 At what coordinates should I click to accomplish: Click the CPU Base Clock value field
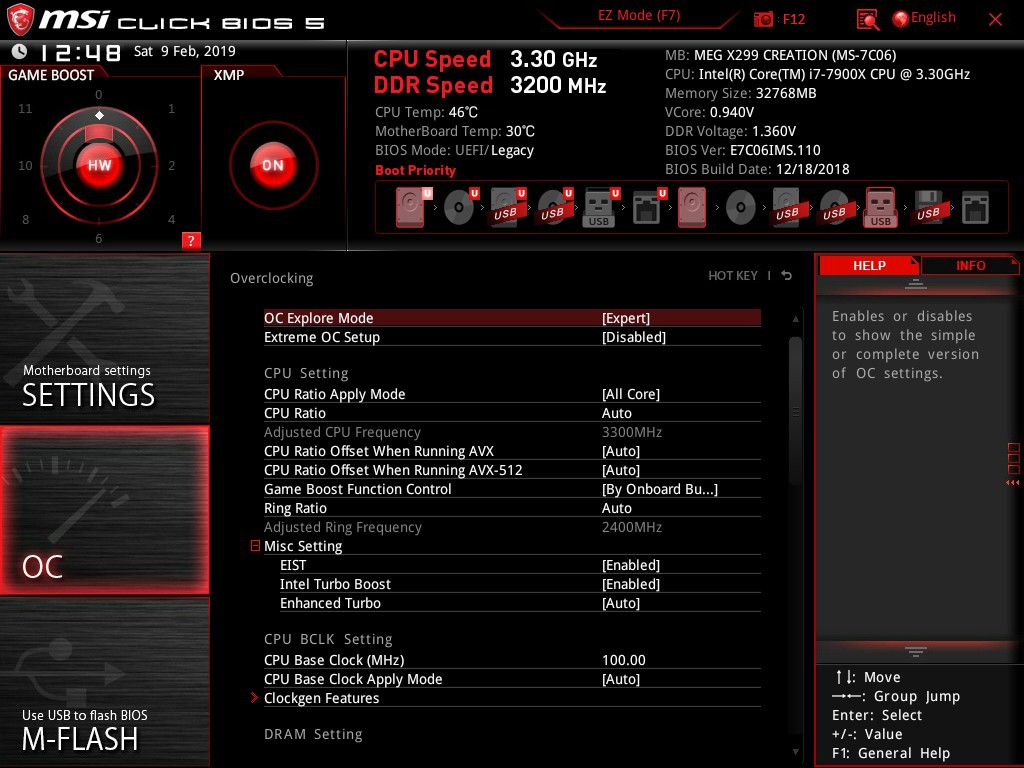(624, 660)
